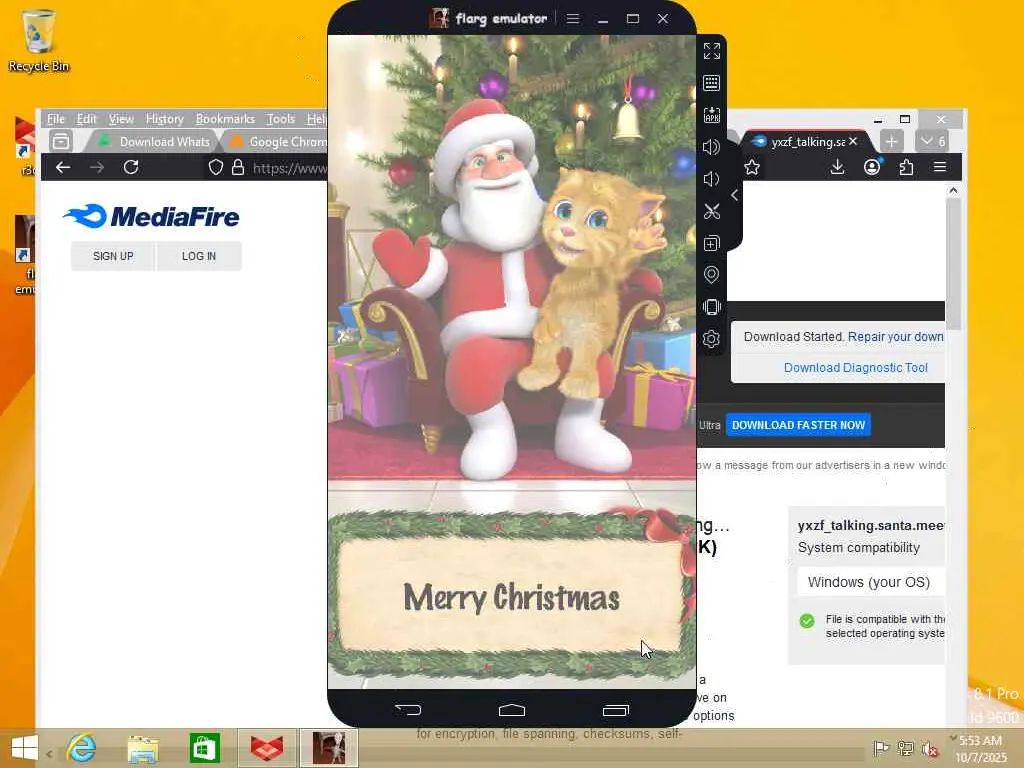The image size is (1024, 768).
Task: Open multi-instance plus icon in emulator sidebar
Action: coord(711,243)
